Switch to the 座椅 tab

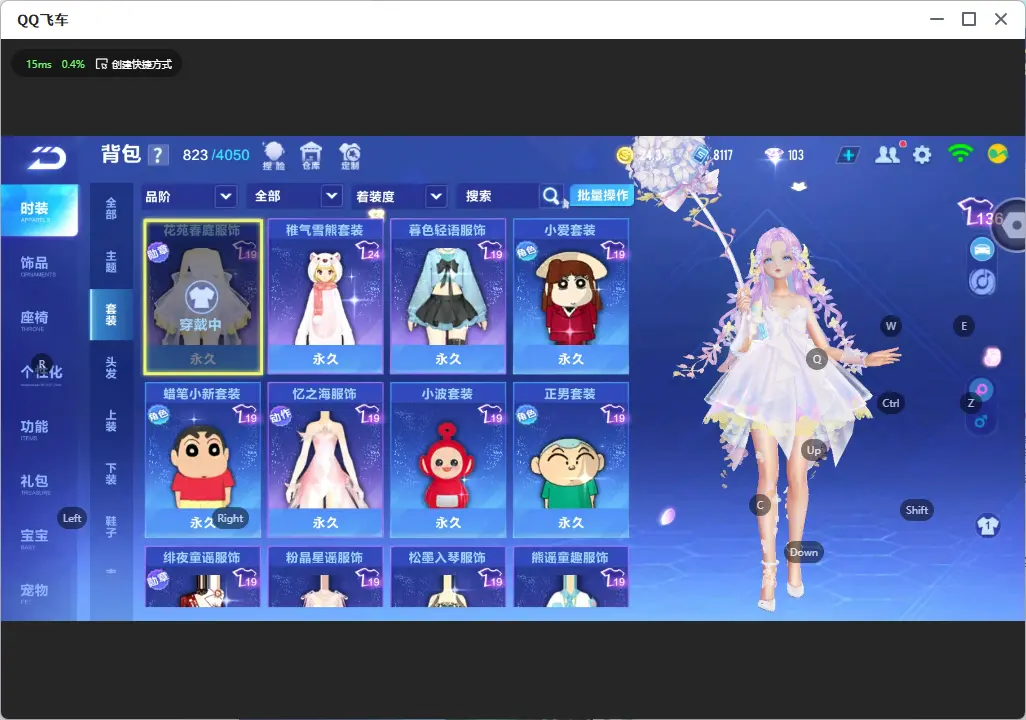tap(39, 319)
